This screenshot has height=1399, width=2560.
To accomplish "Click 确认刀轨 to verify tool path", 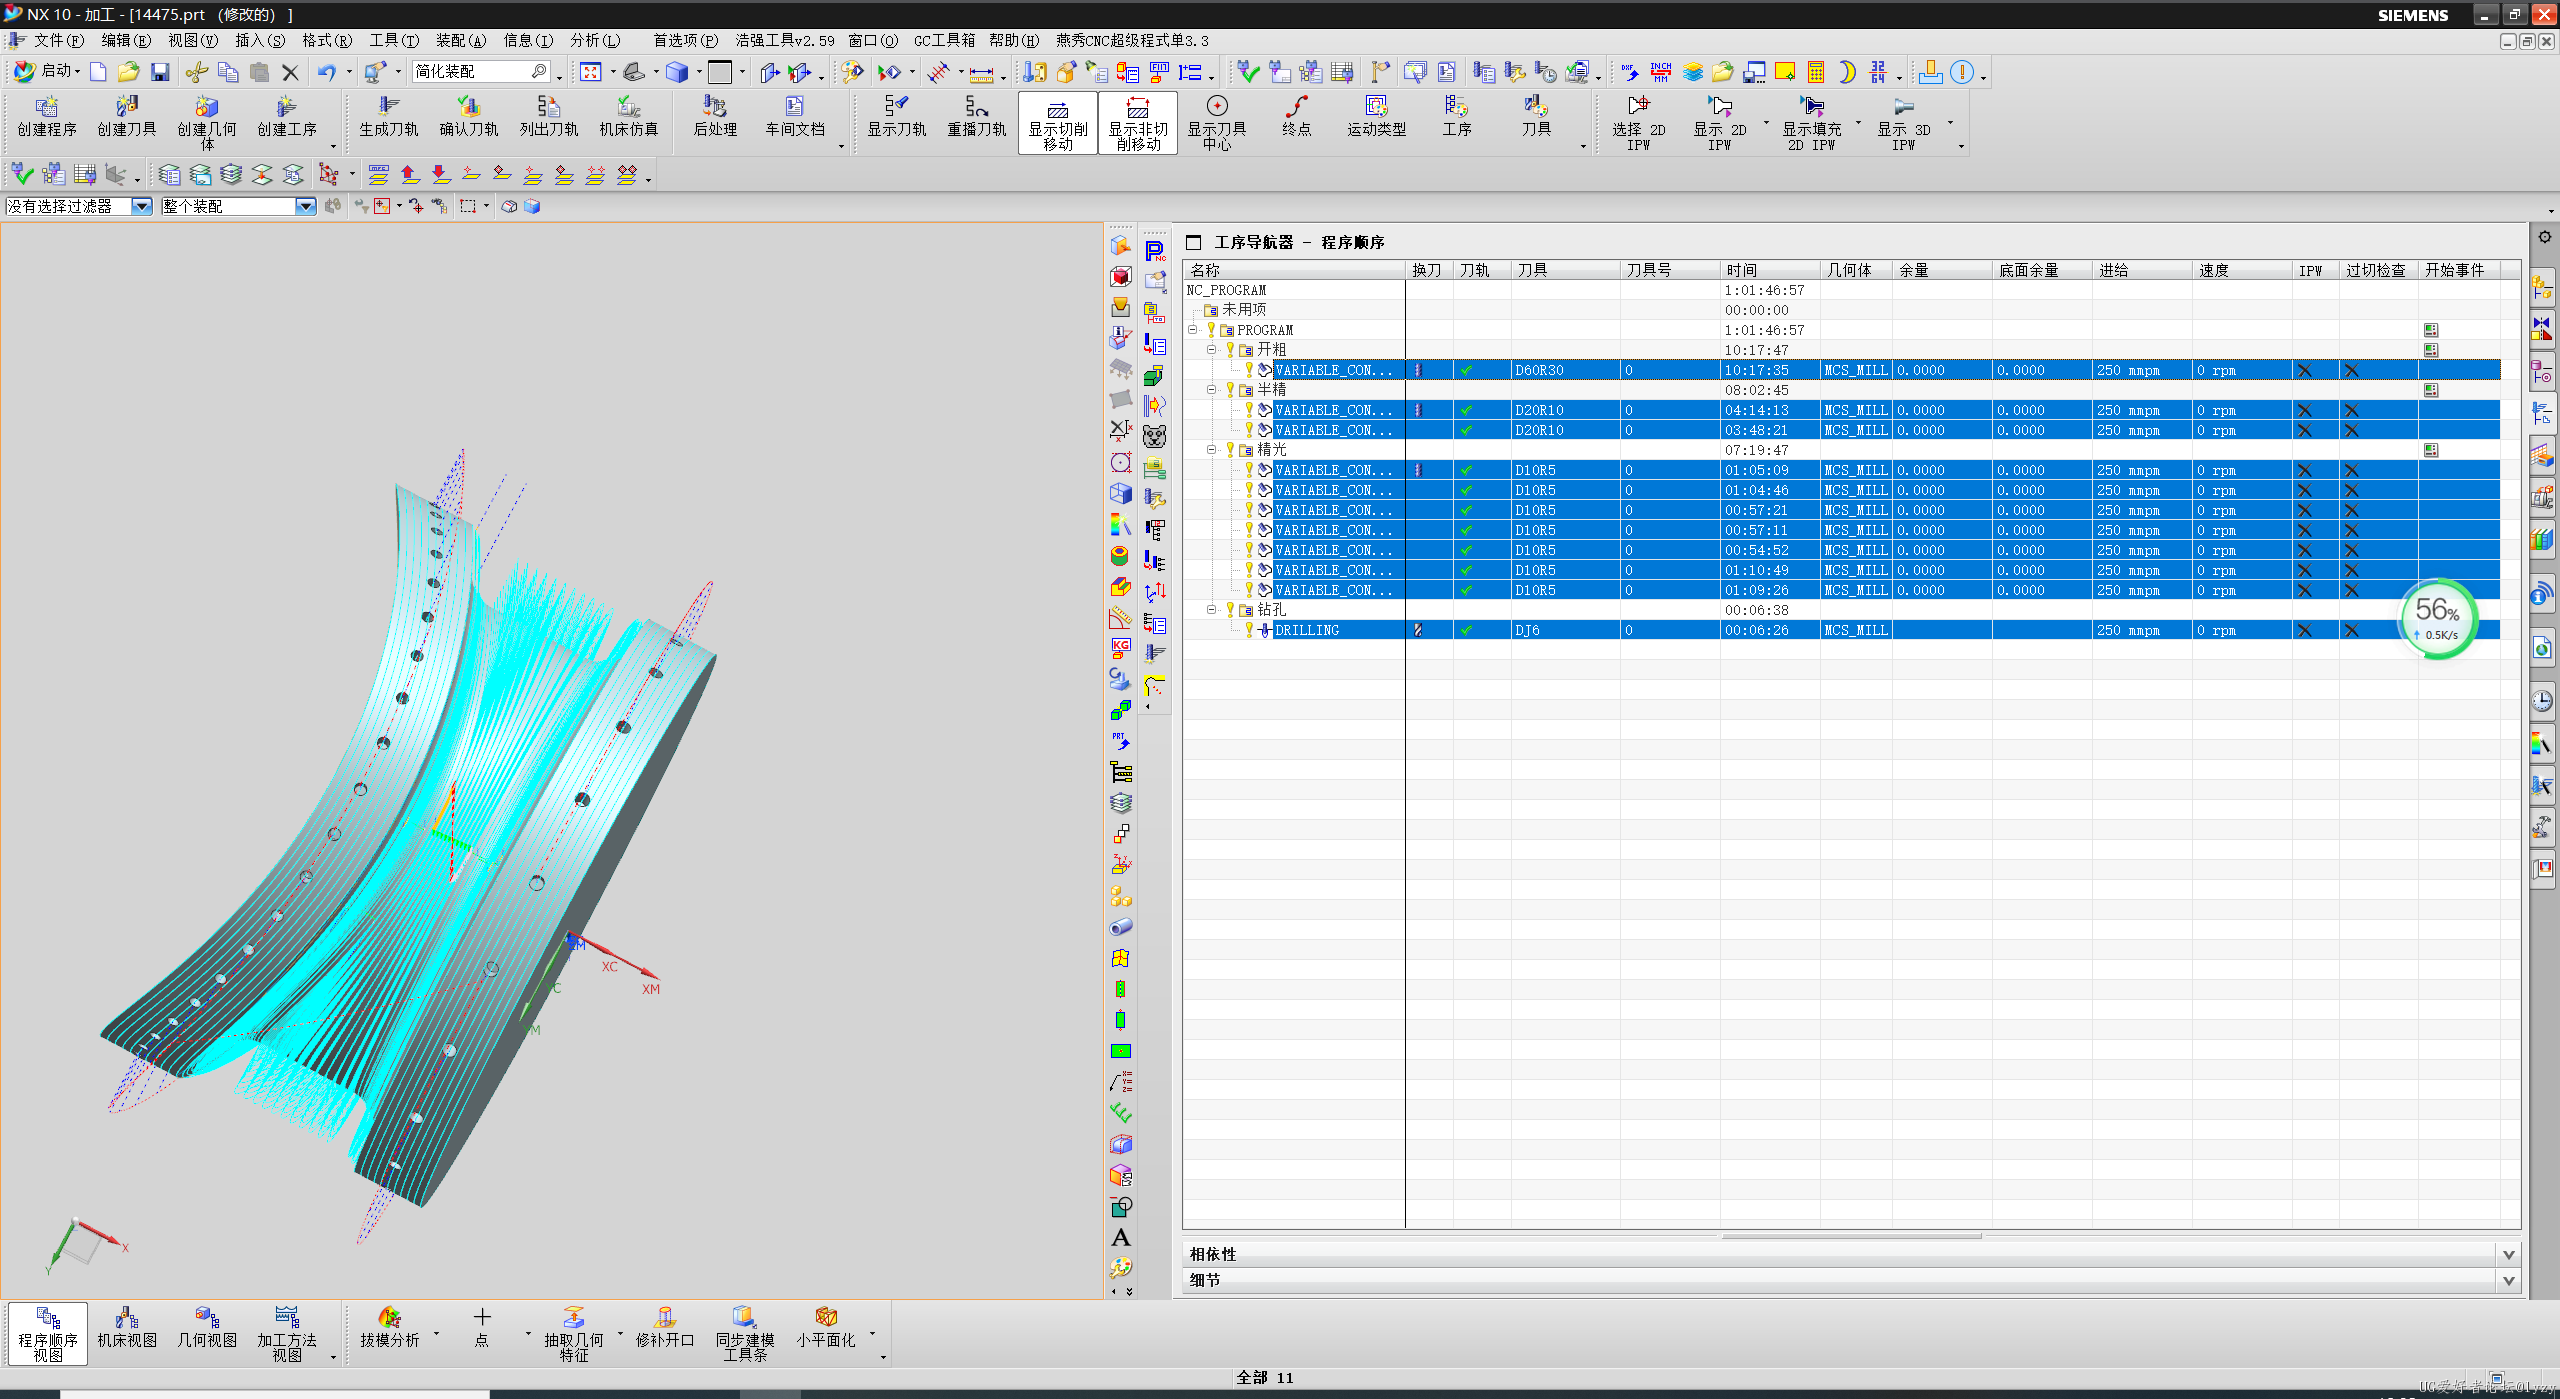I will (x=469, y=118).
